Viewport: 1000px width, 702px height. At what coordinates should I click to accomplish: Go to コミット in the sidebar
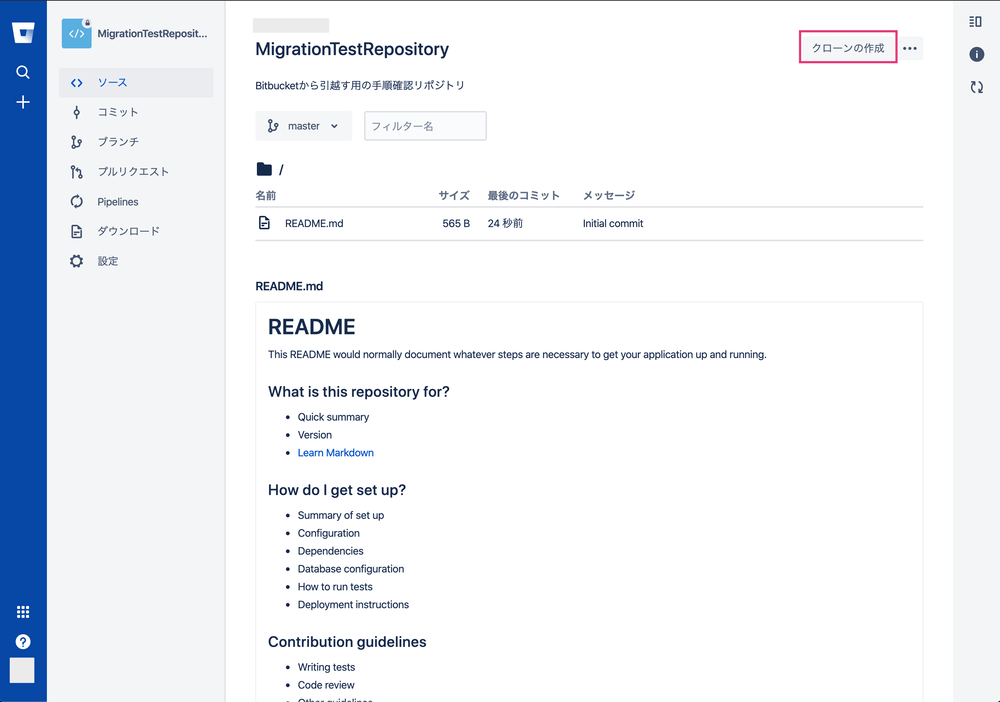pyautogui.click(x=118, y=112)
